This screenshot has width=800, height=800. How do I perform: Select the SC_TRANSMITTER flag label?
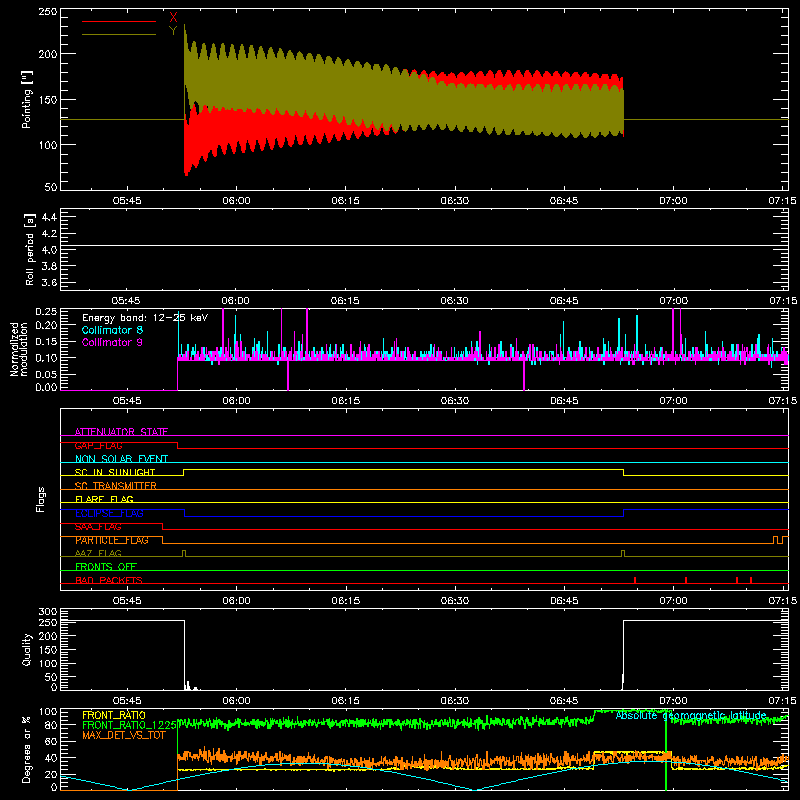click(116, 486)
